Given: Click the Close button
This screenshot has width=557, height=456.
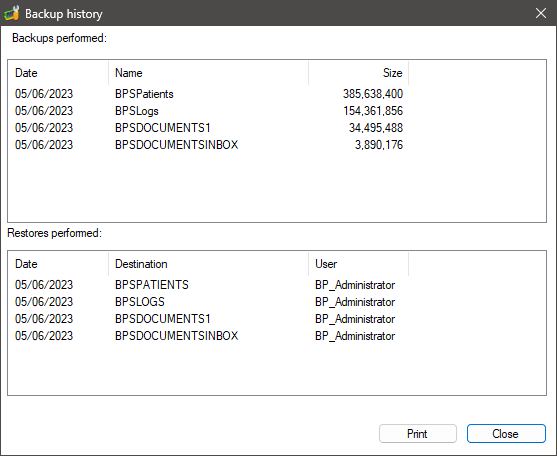Looking at the screenshot, I should coord(506,433).
